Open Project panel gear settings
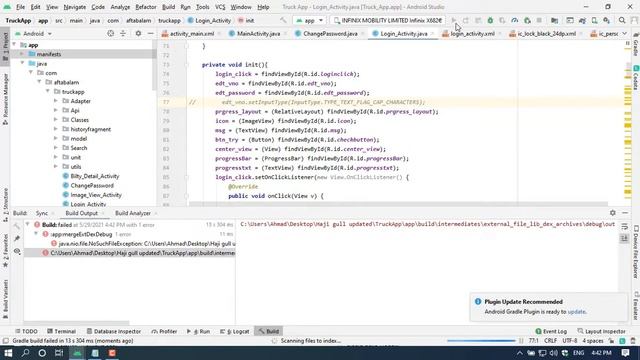The height and width of the screenshot is (360, 640). pyautogui.click(x=138, y=33)
